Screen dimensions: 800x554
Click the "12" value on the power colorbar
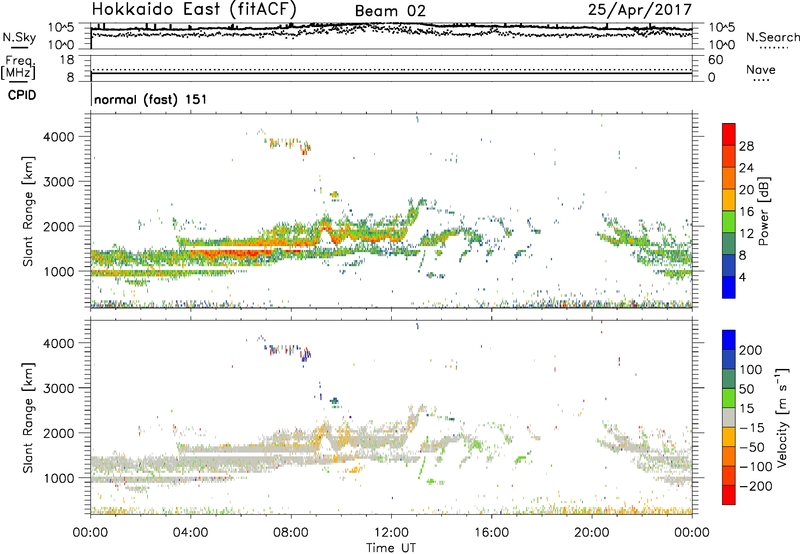tap(746, 233)
